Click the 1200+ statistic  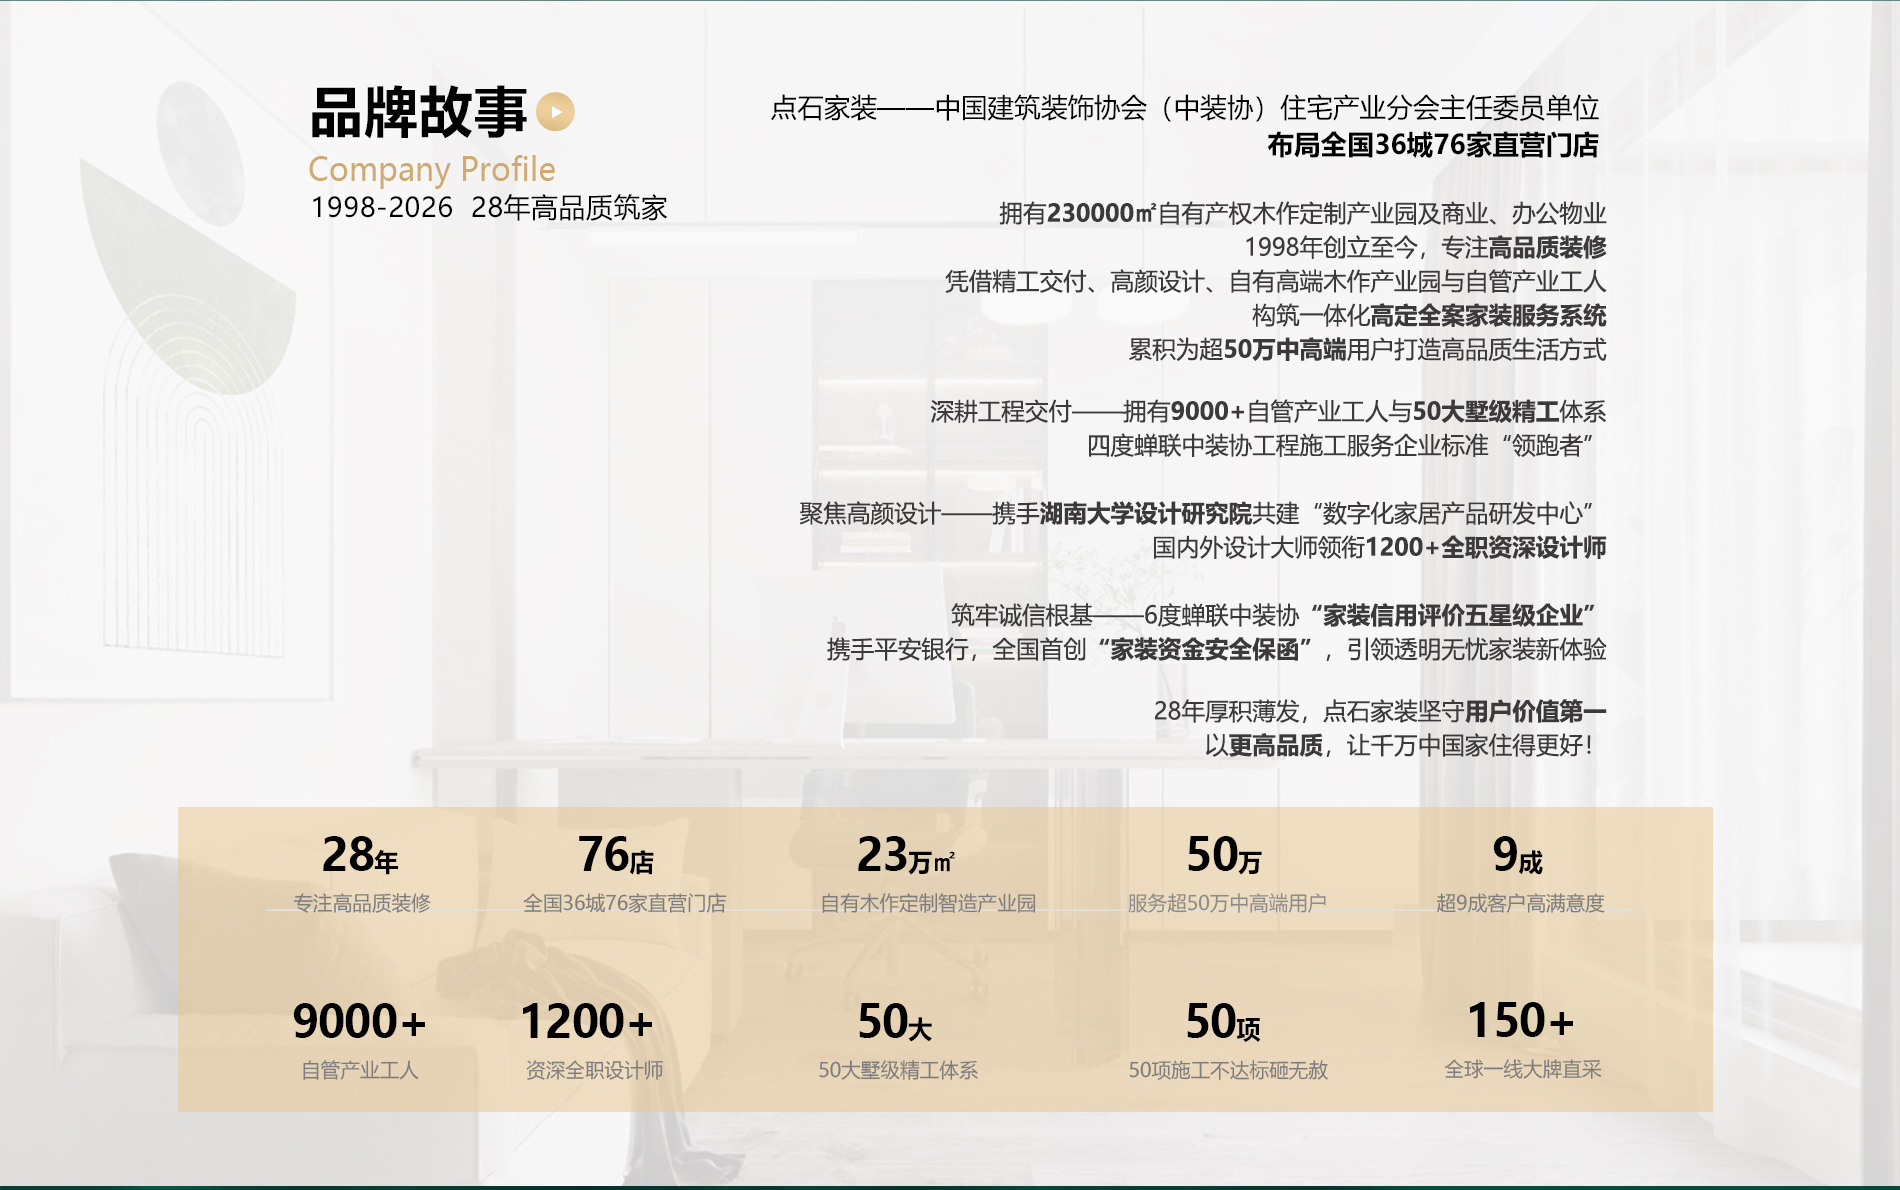(x=587, y=1022)
